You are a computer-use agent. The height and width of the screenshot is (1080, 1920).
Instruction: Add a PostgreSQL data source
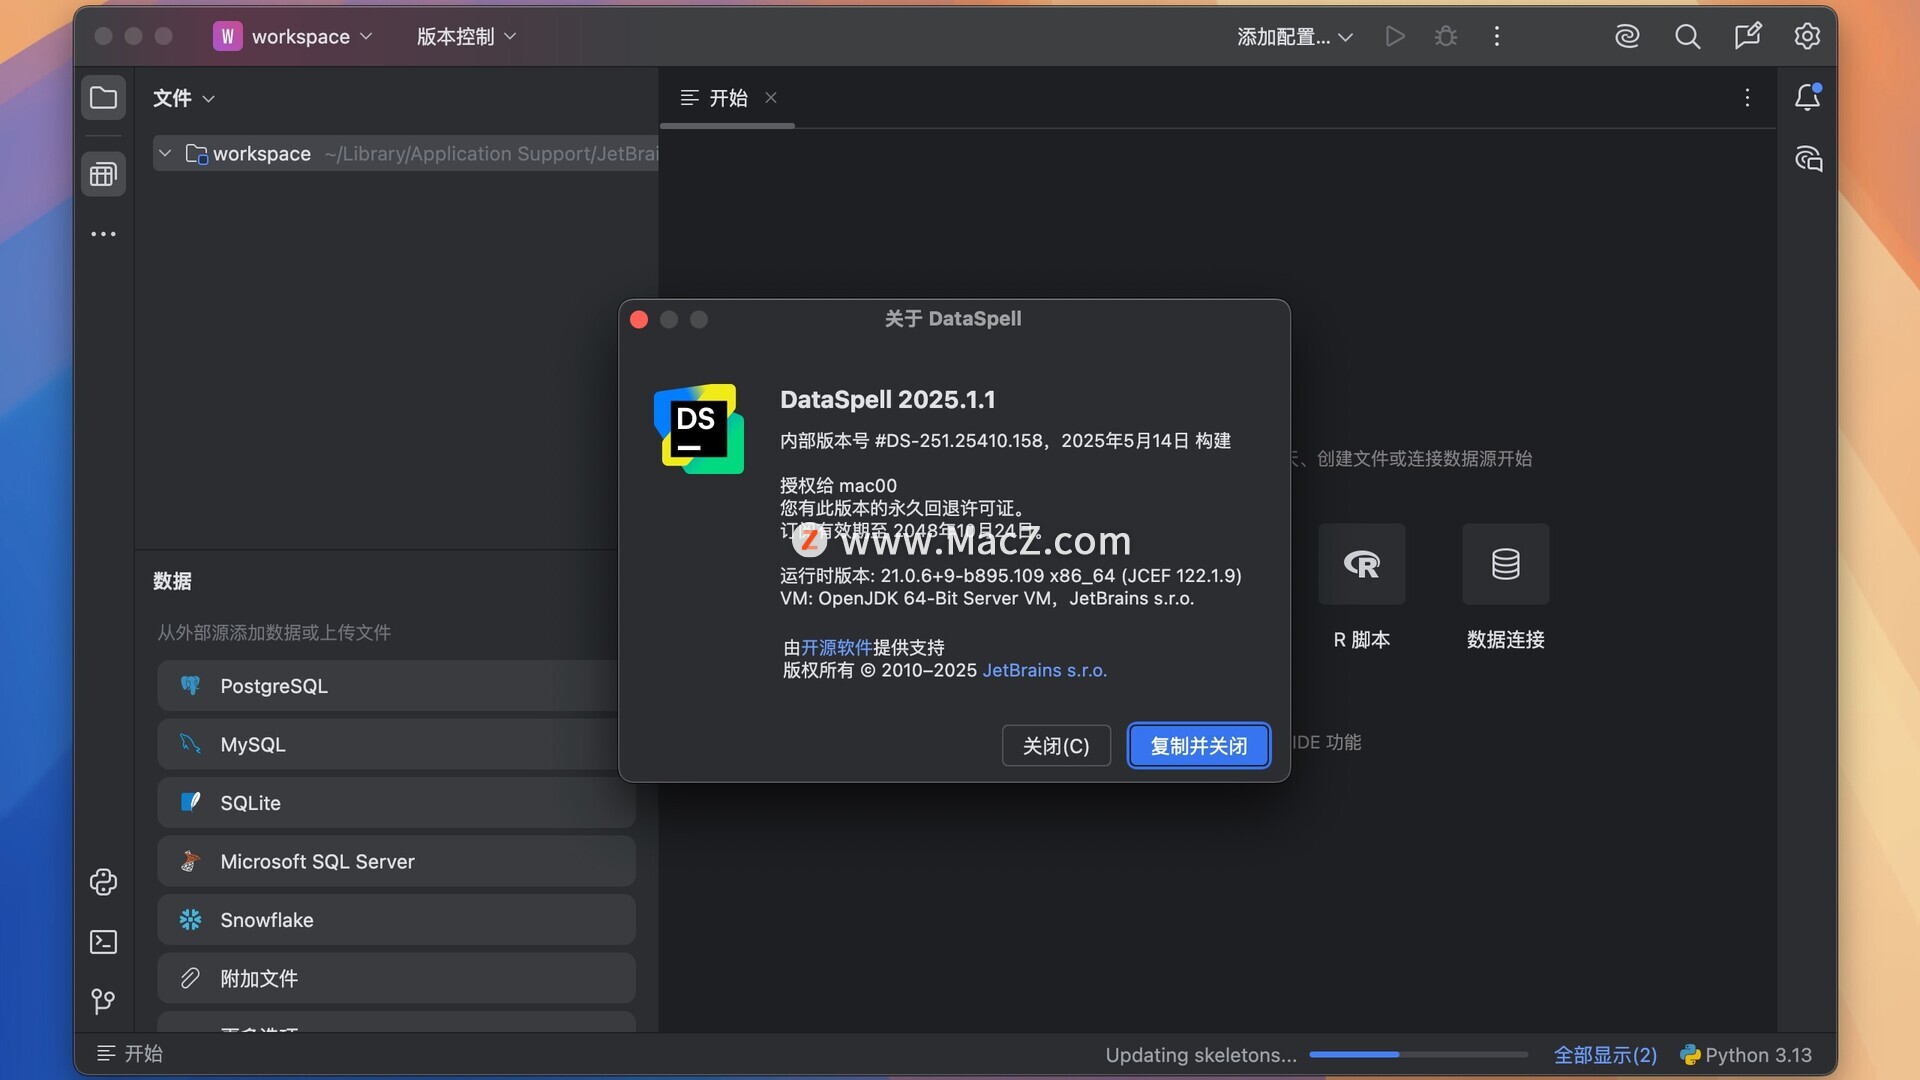(x=396, y=686)
